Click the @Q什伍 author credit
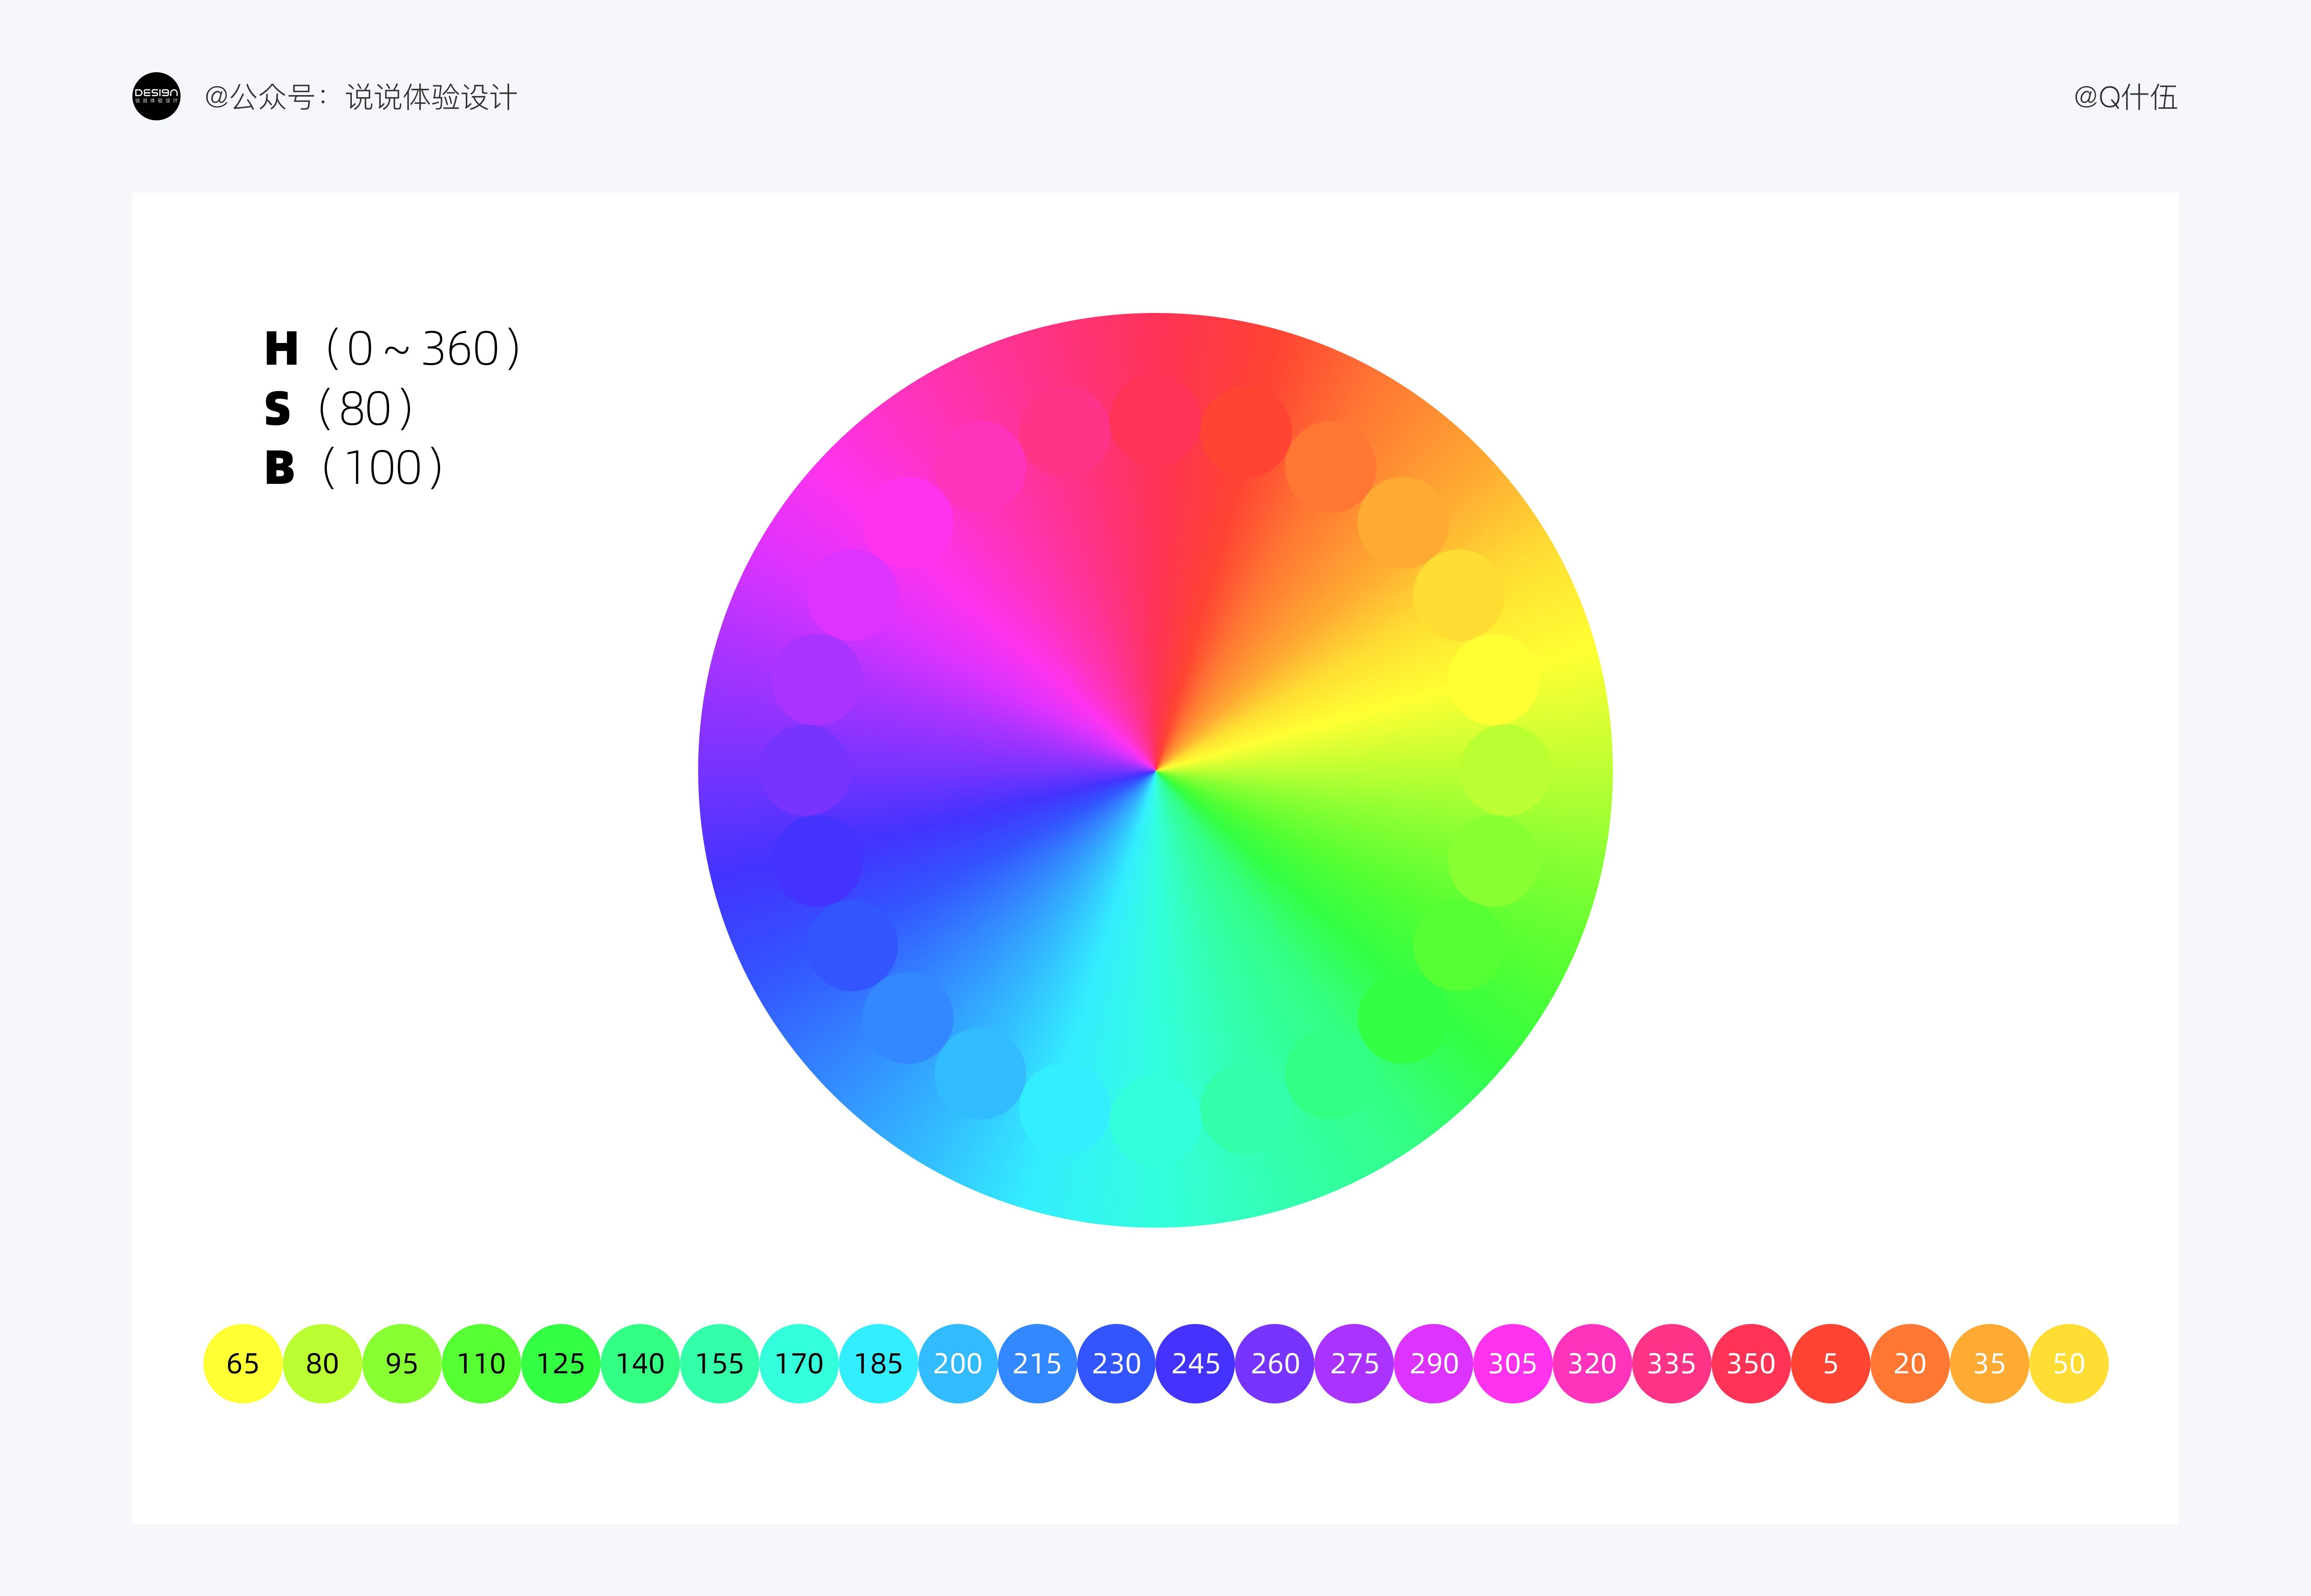 pos(2126,97)
